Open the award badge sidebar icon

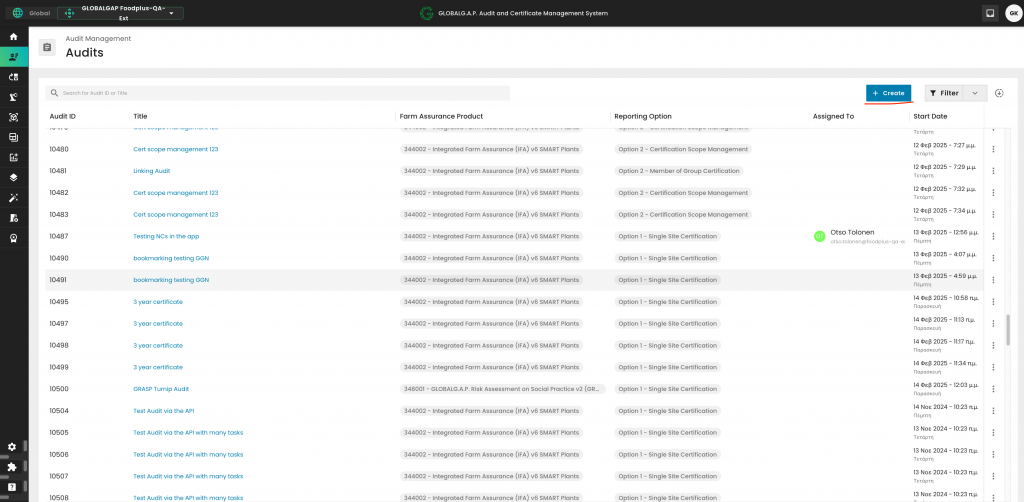tap(13, 238)
